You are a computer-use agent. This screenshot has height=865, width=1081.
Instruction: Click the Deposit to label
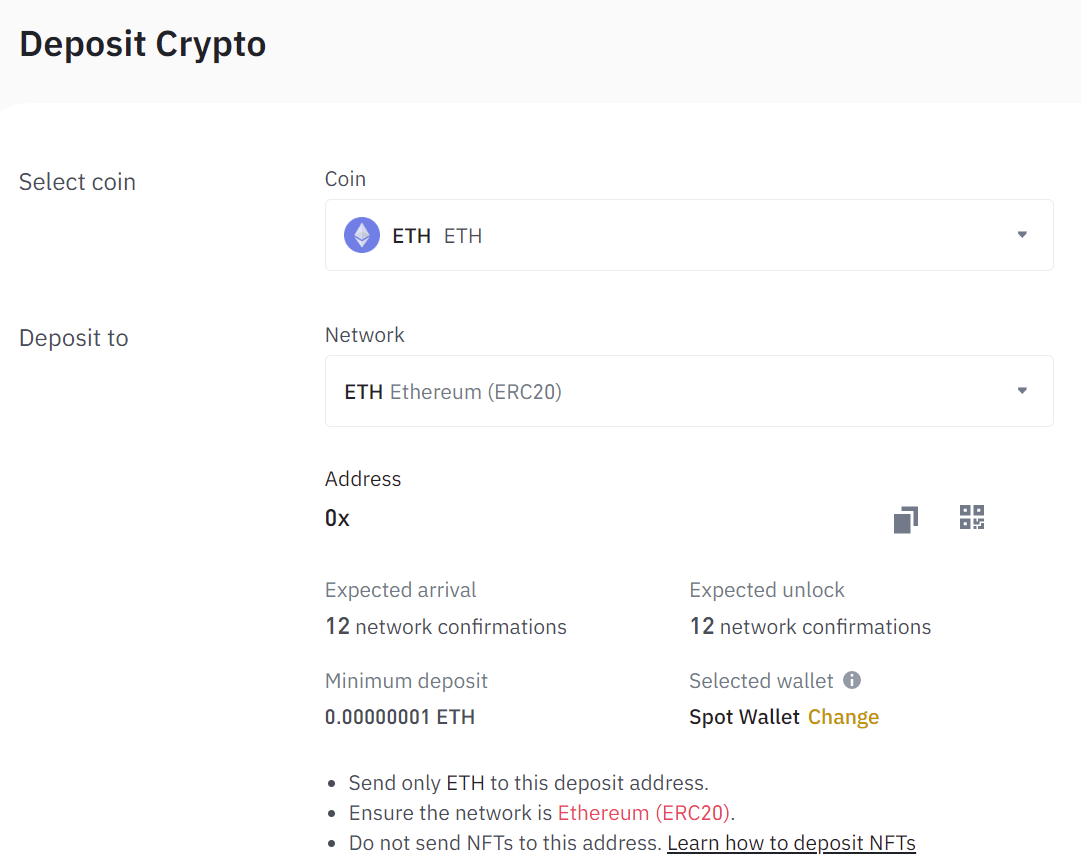[74, 338]
